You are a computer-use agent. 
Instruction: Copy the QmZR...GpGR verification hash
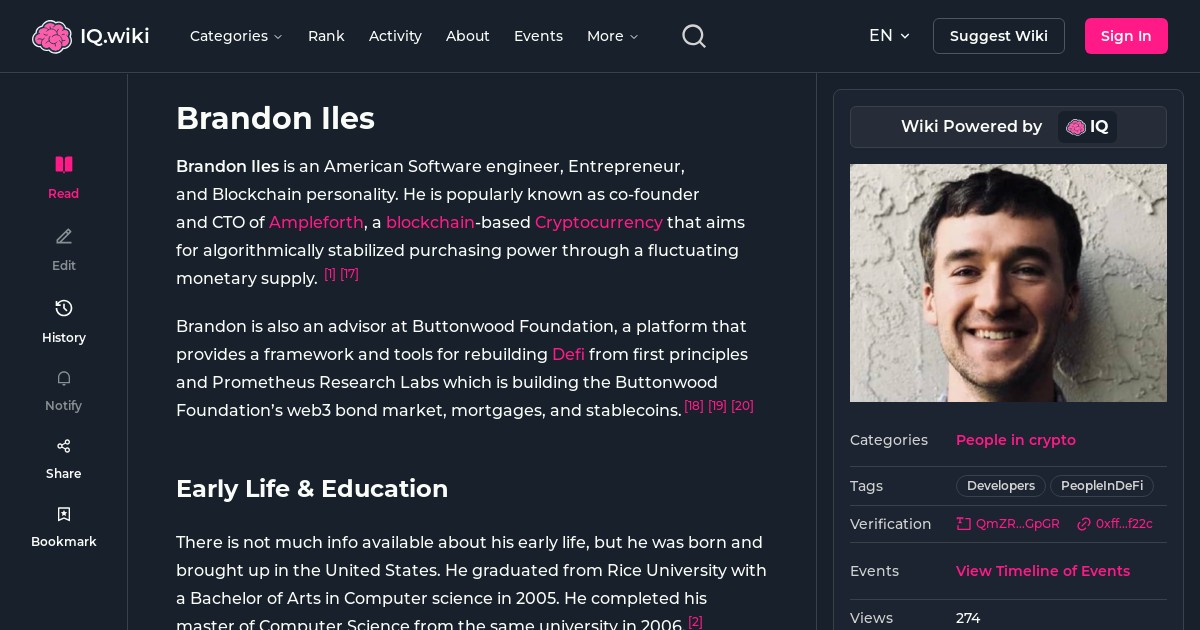coord(1008,523)
